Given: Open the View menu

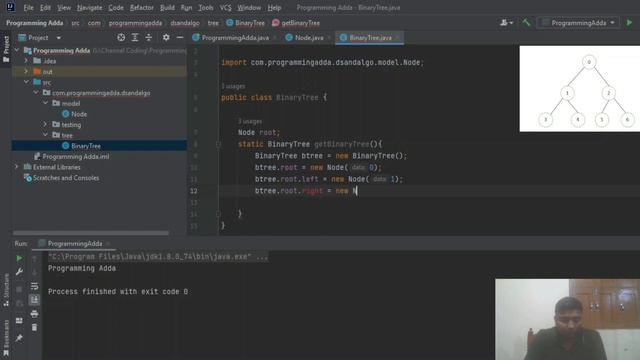Looking at the screenshot, I should click(64, 7).
